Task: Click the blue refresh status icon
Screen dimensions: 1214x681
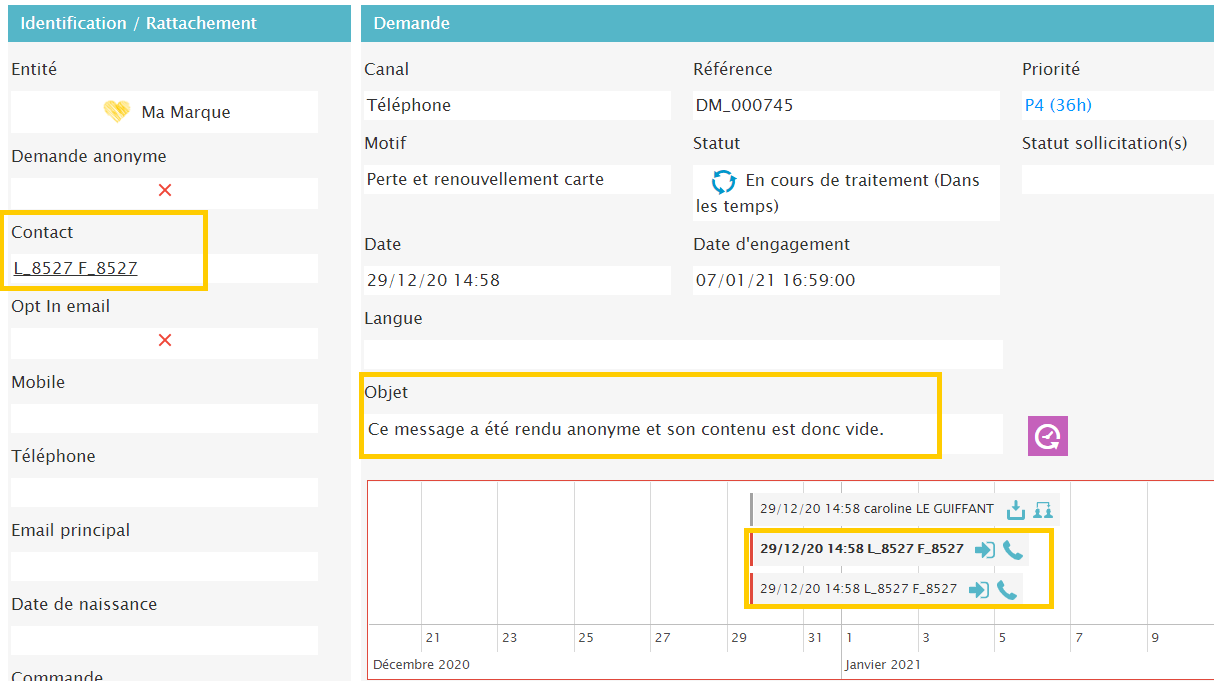Action: tap(723, 182)
